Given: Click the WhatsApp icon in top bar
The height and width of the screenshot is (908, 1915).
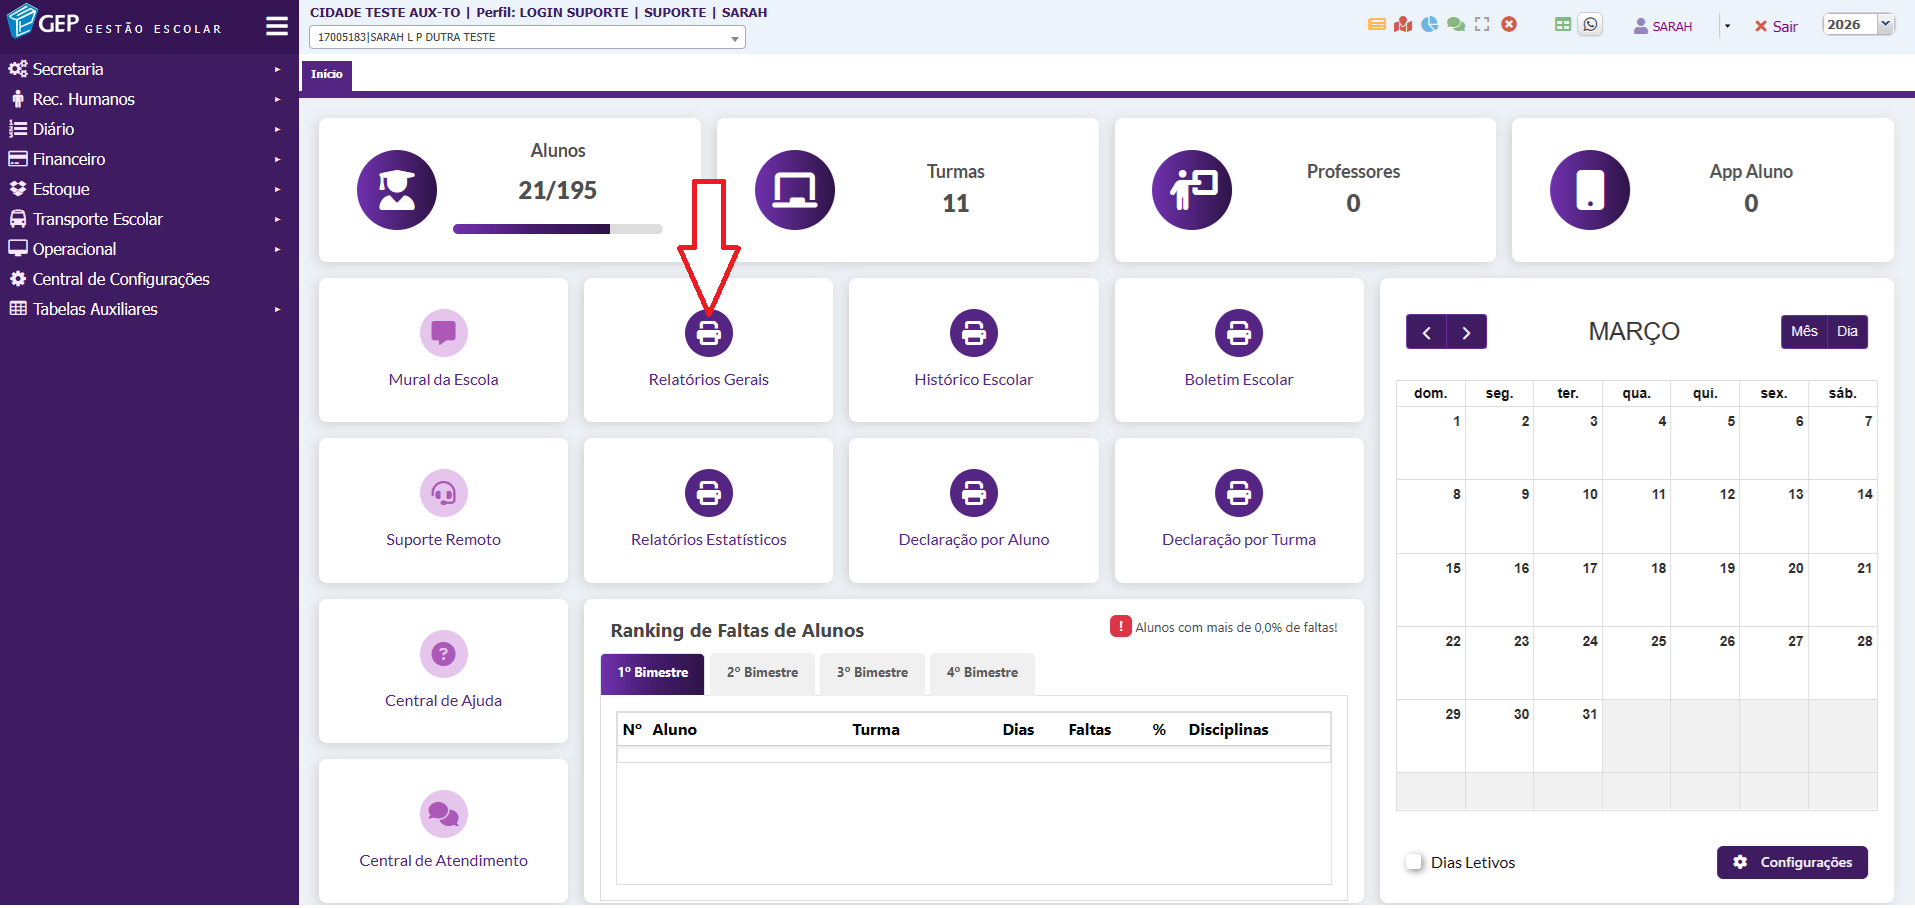Looking at the screenshot, I should coord(1590,25).
